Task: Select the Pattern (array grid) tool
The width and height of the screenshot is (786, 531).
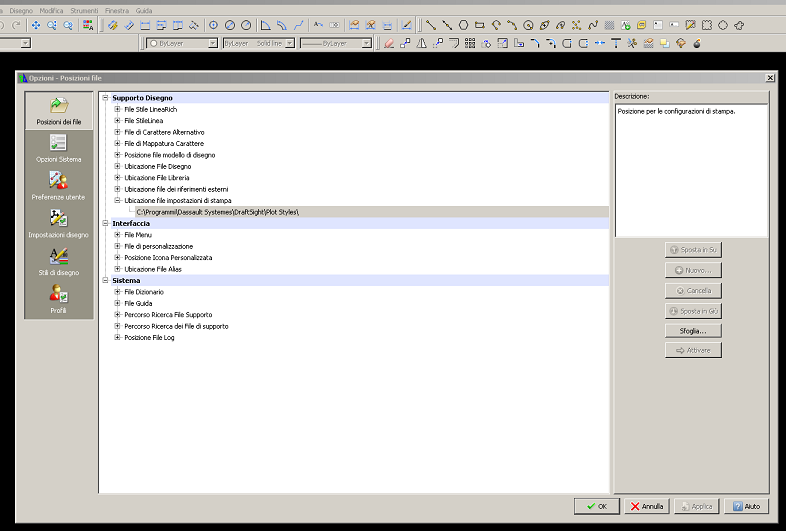Action: coord(470,44)
